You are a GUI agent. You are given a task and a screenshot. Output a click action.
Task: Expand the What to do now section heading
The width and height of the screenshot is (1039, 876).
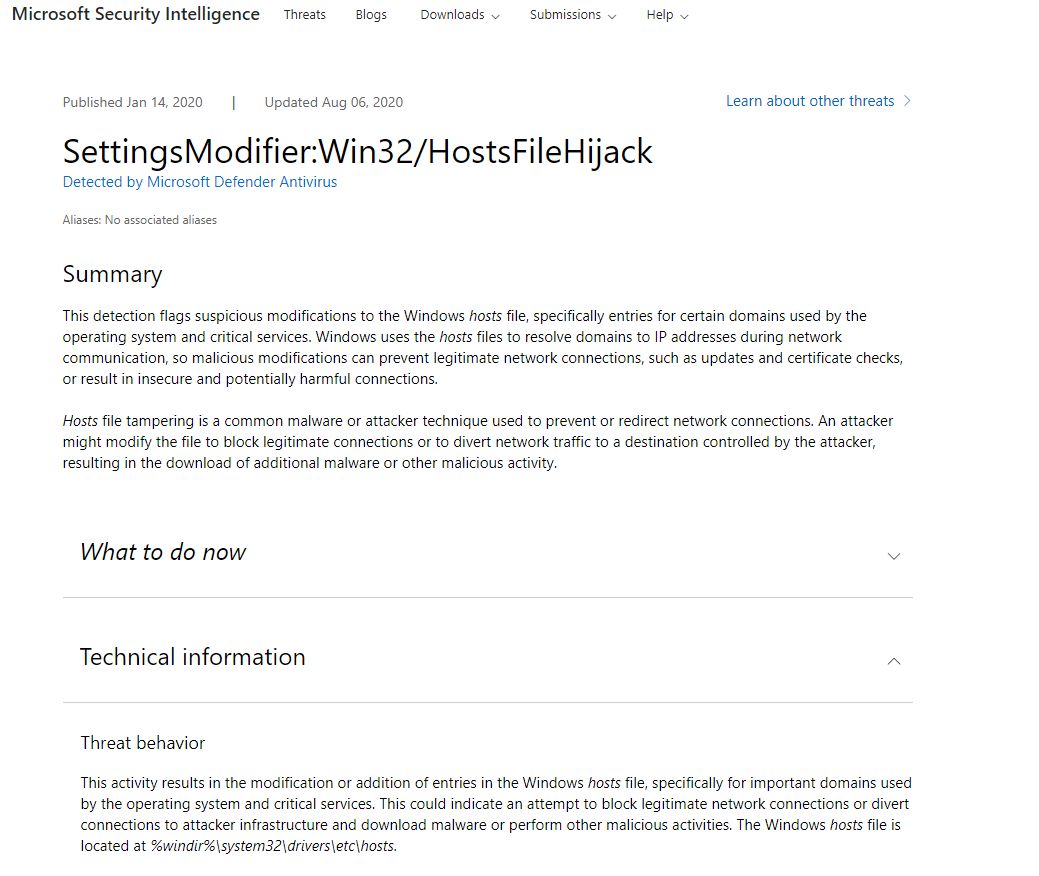click(163, 552)
